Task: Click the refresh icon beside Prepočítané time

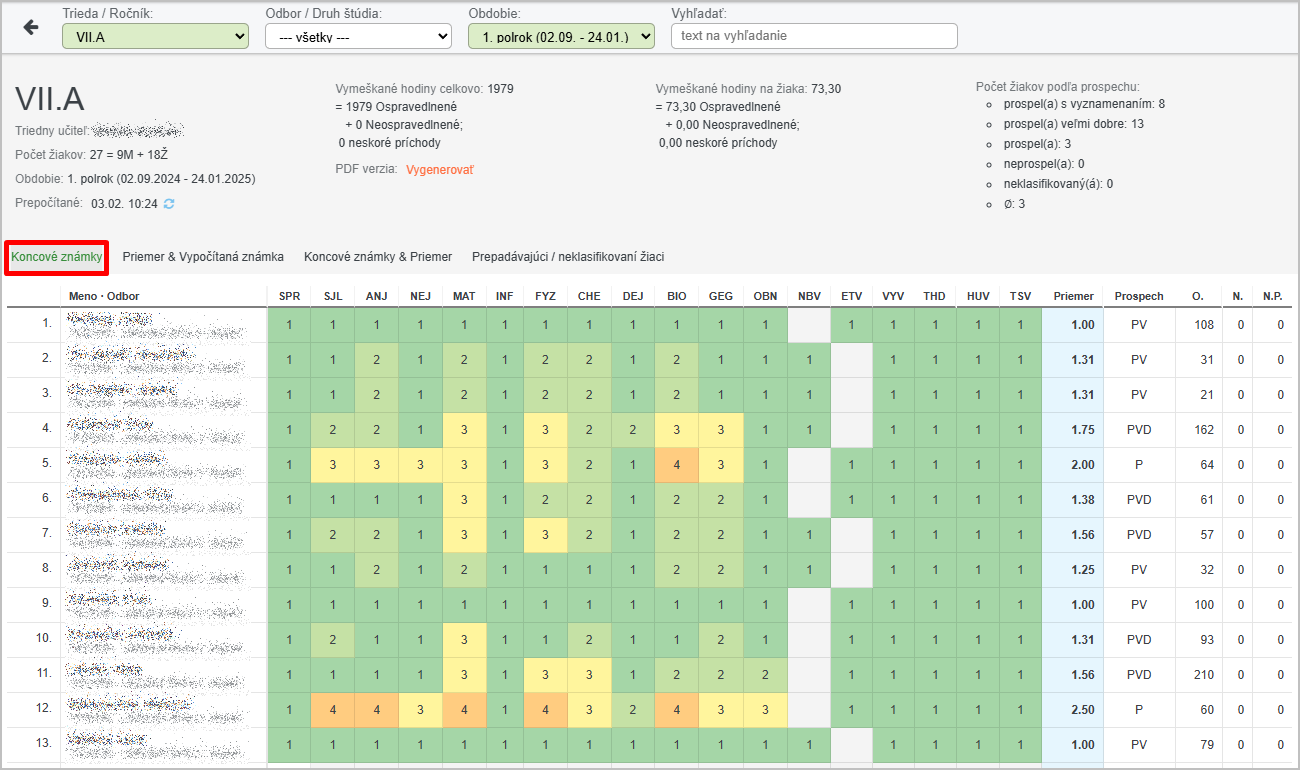Action: tap(169, 204)
